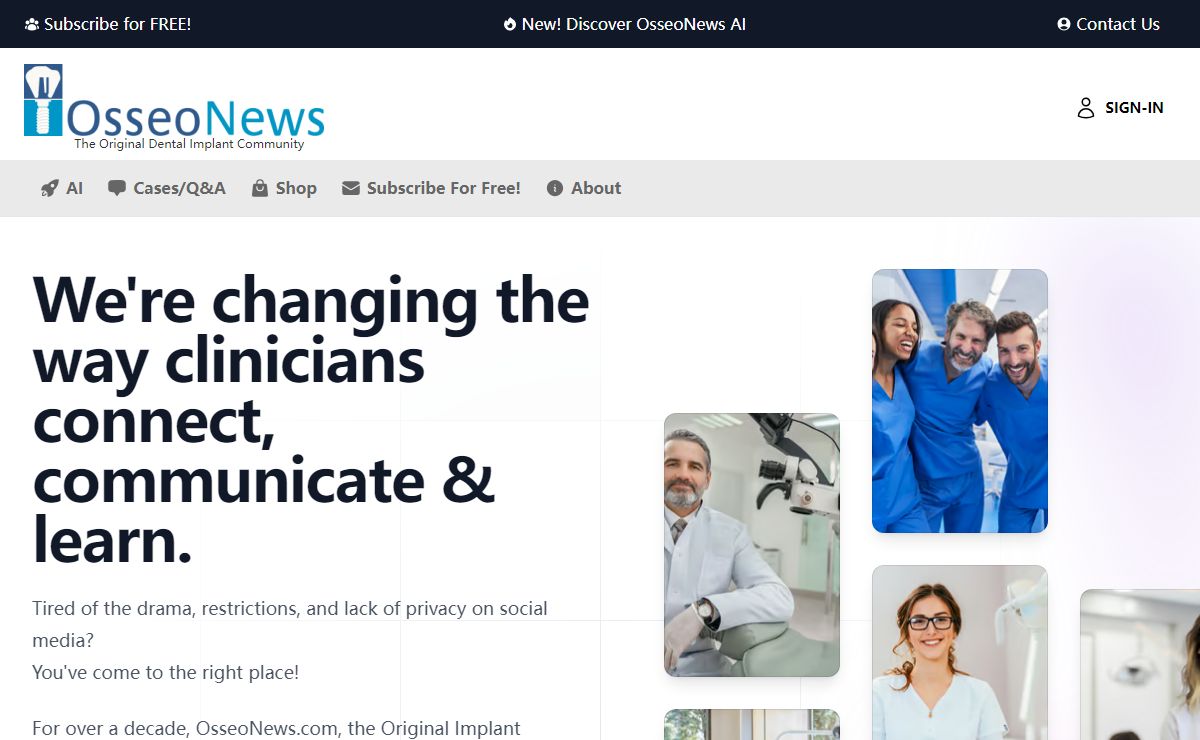This screenshot has height=740, width=1200.
Task: Click the envelope Subscribe icon
Action: [350, 188]
